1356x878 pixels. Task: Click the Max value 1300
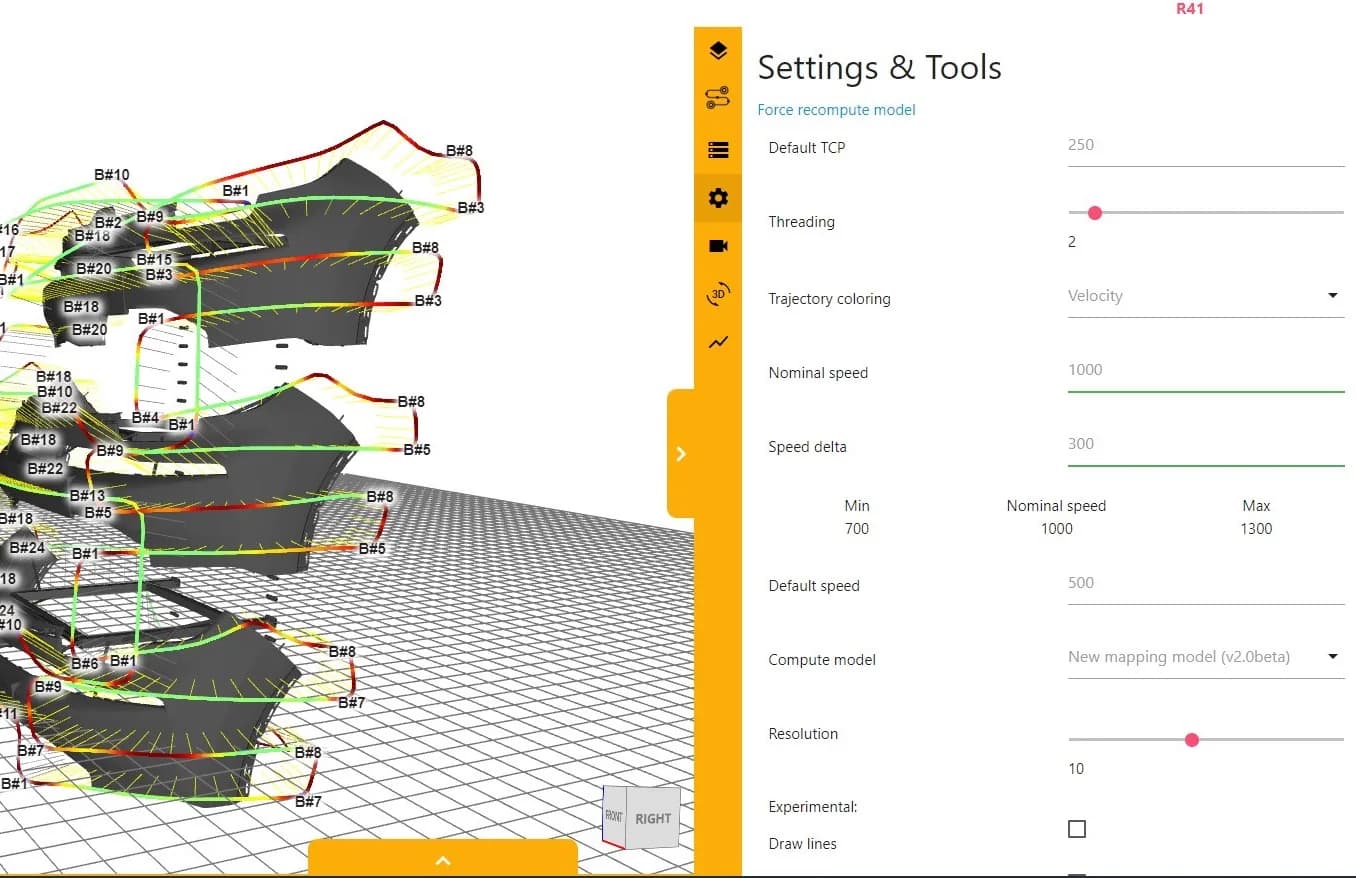(1256, 528)
